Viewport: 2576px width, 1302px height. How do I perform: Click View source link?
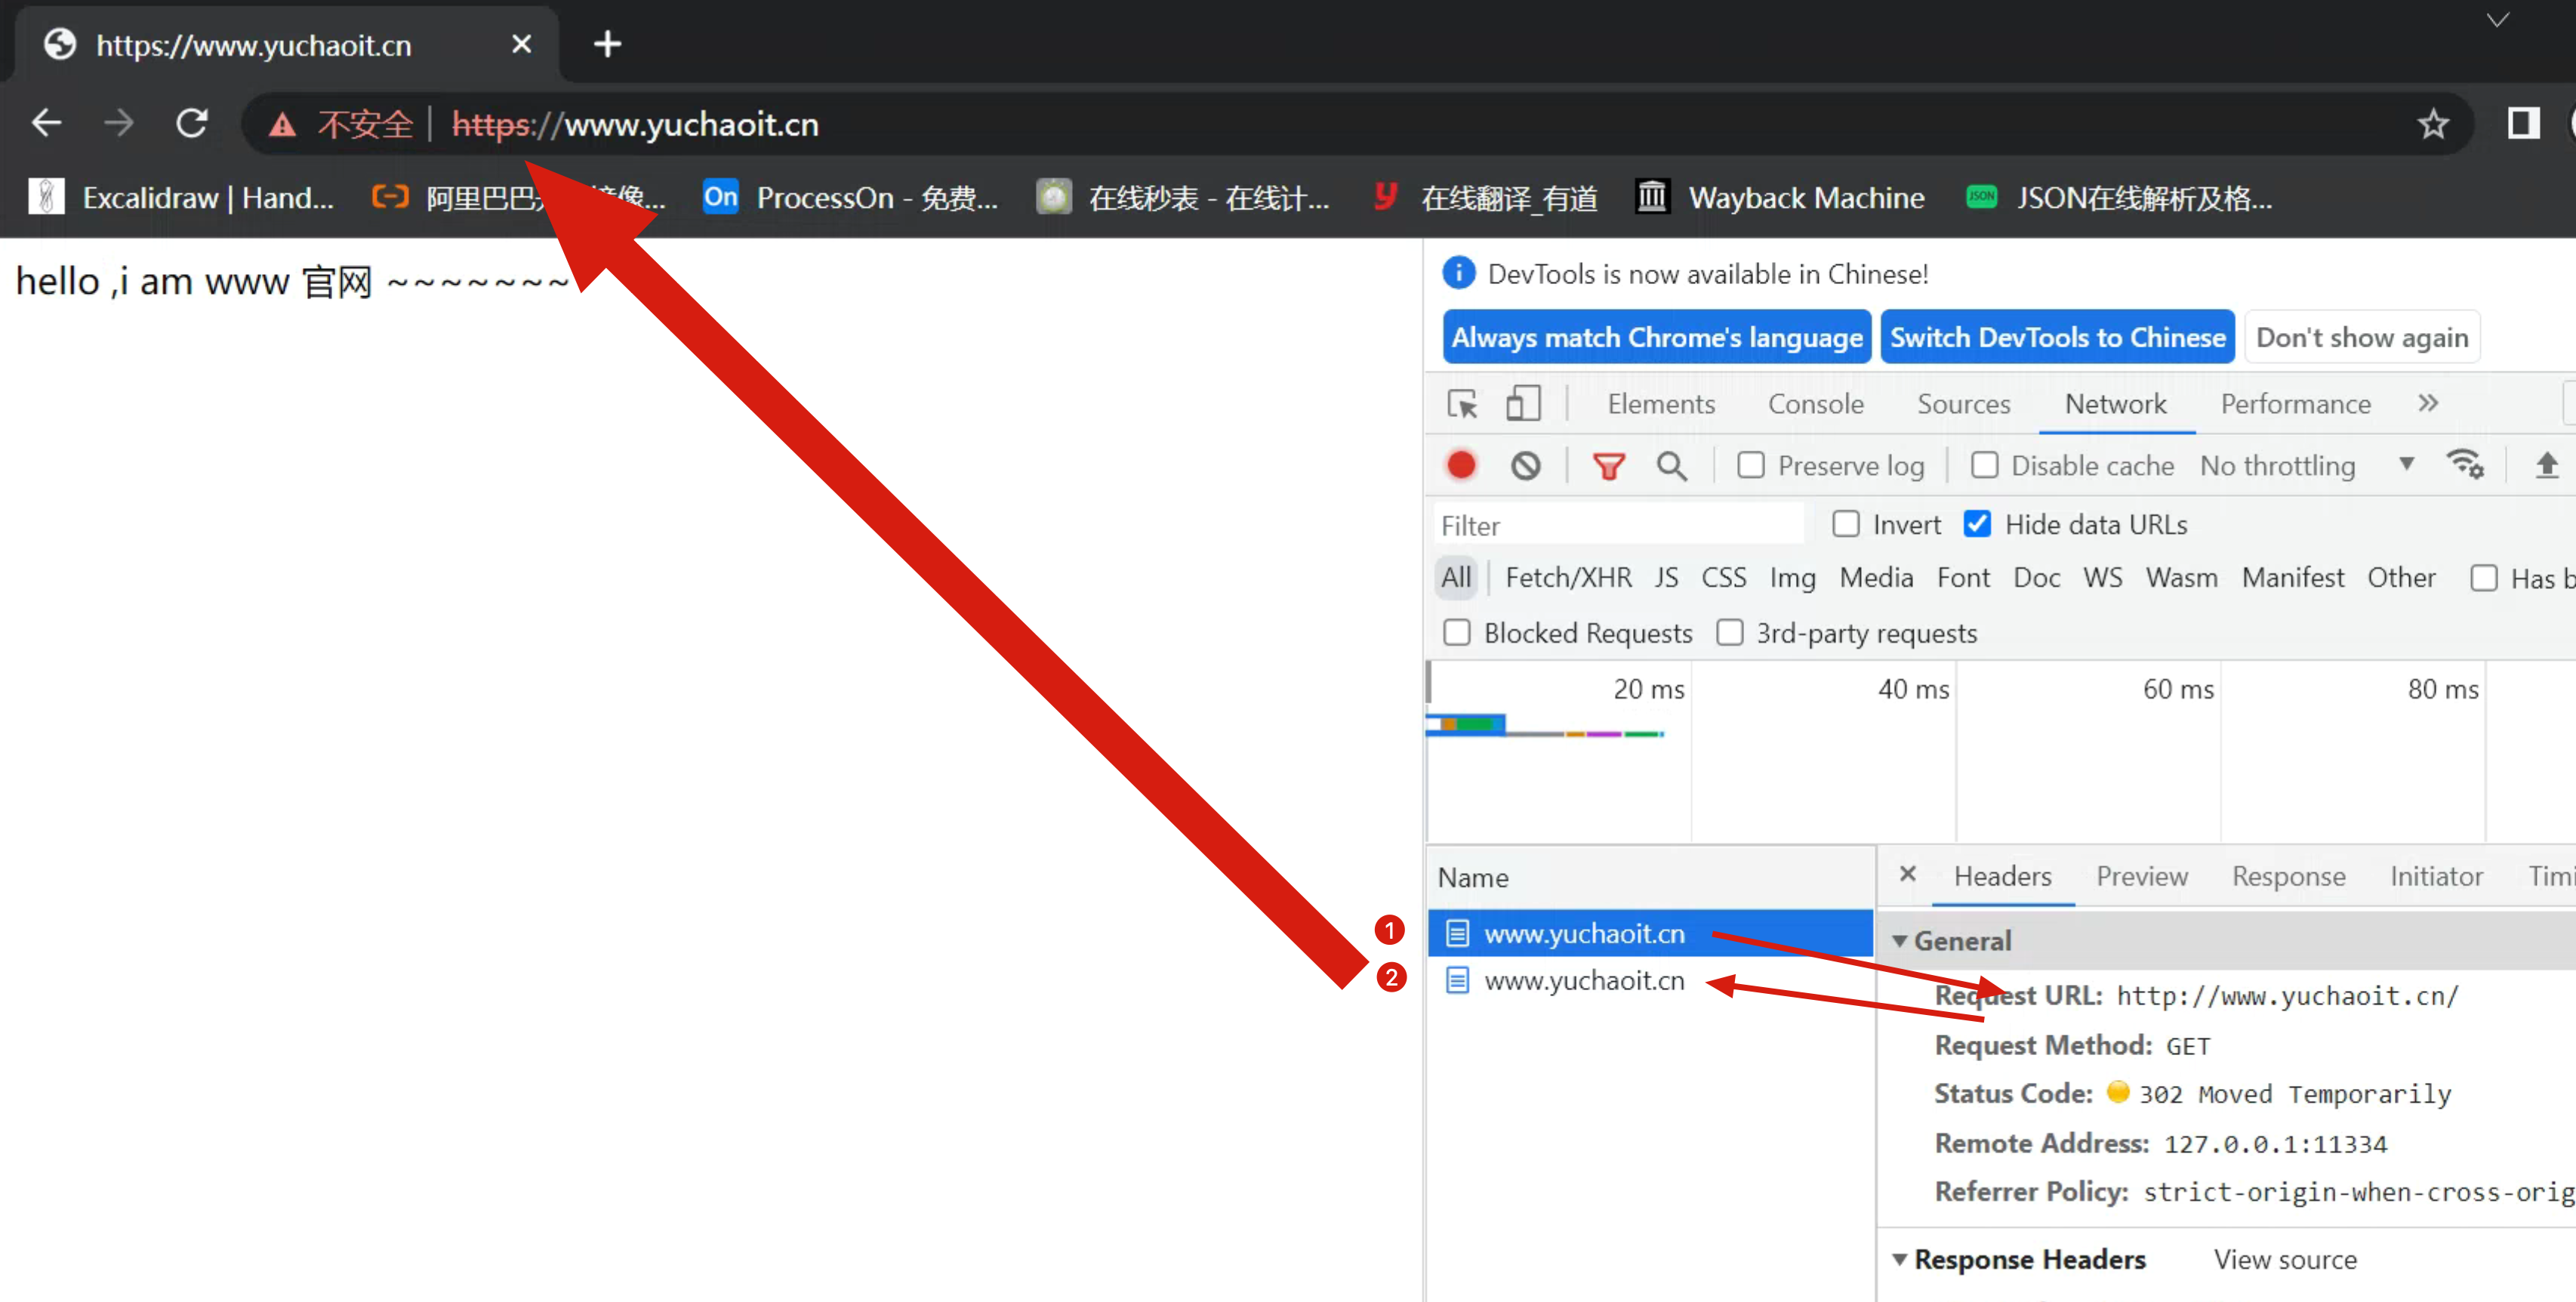coord(2285,1259)
